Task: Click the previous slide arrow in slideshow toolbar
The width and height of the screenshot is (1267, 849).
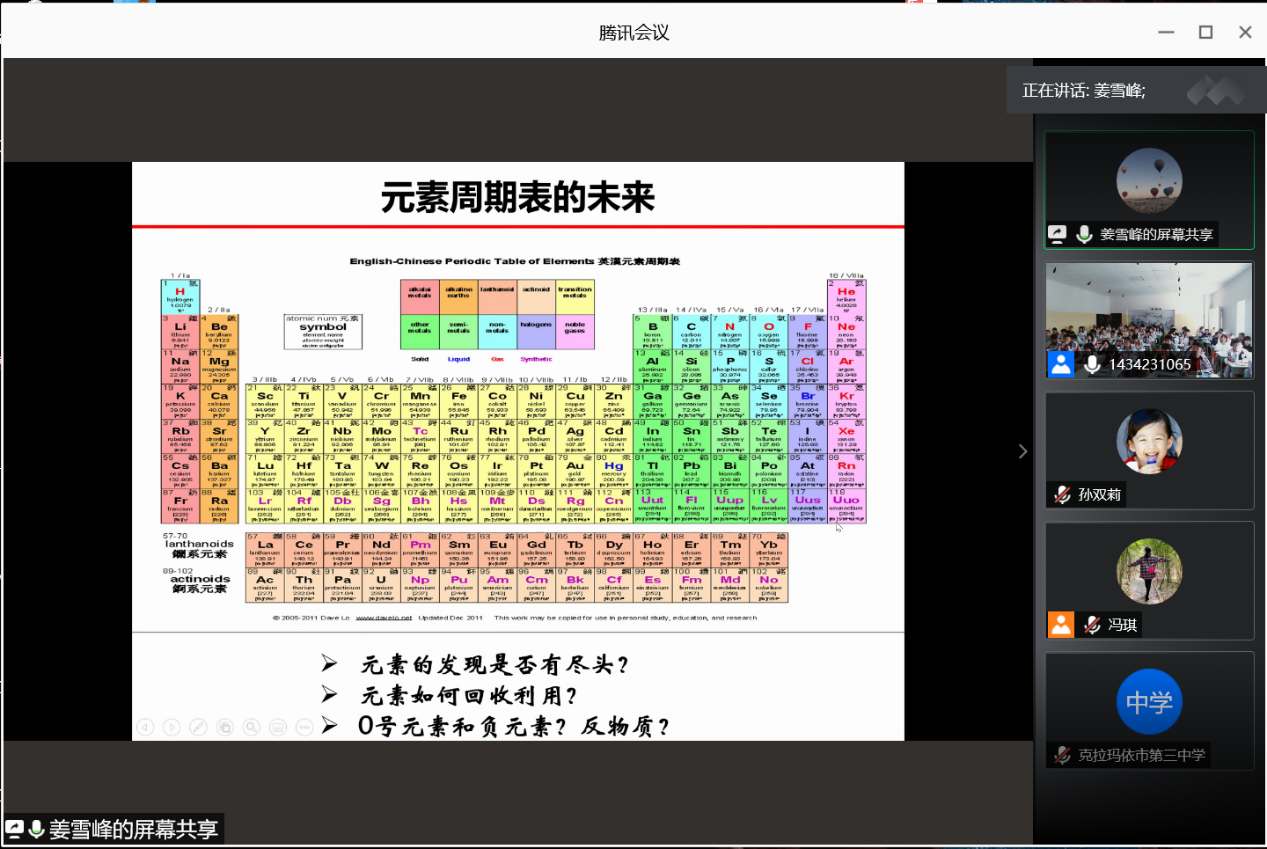Action: click(x=145, y=727)
